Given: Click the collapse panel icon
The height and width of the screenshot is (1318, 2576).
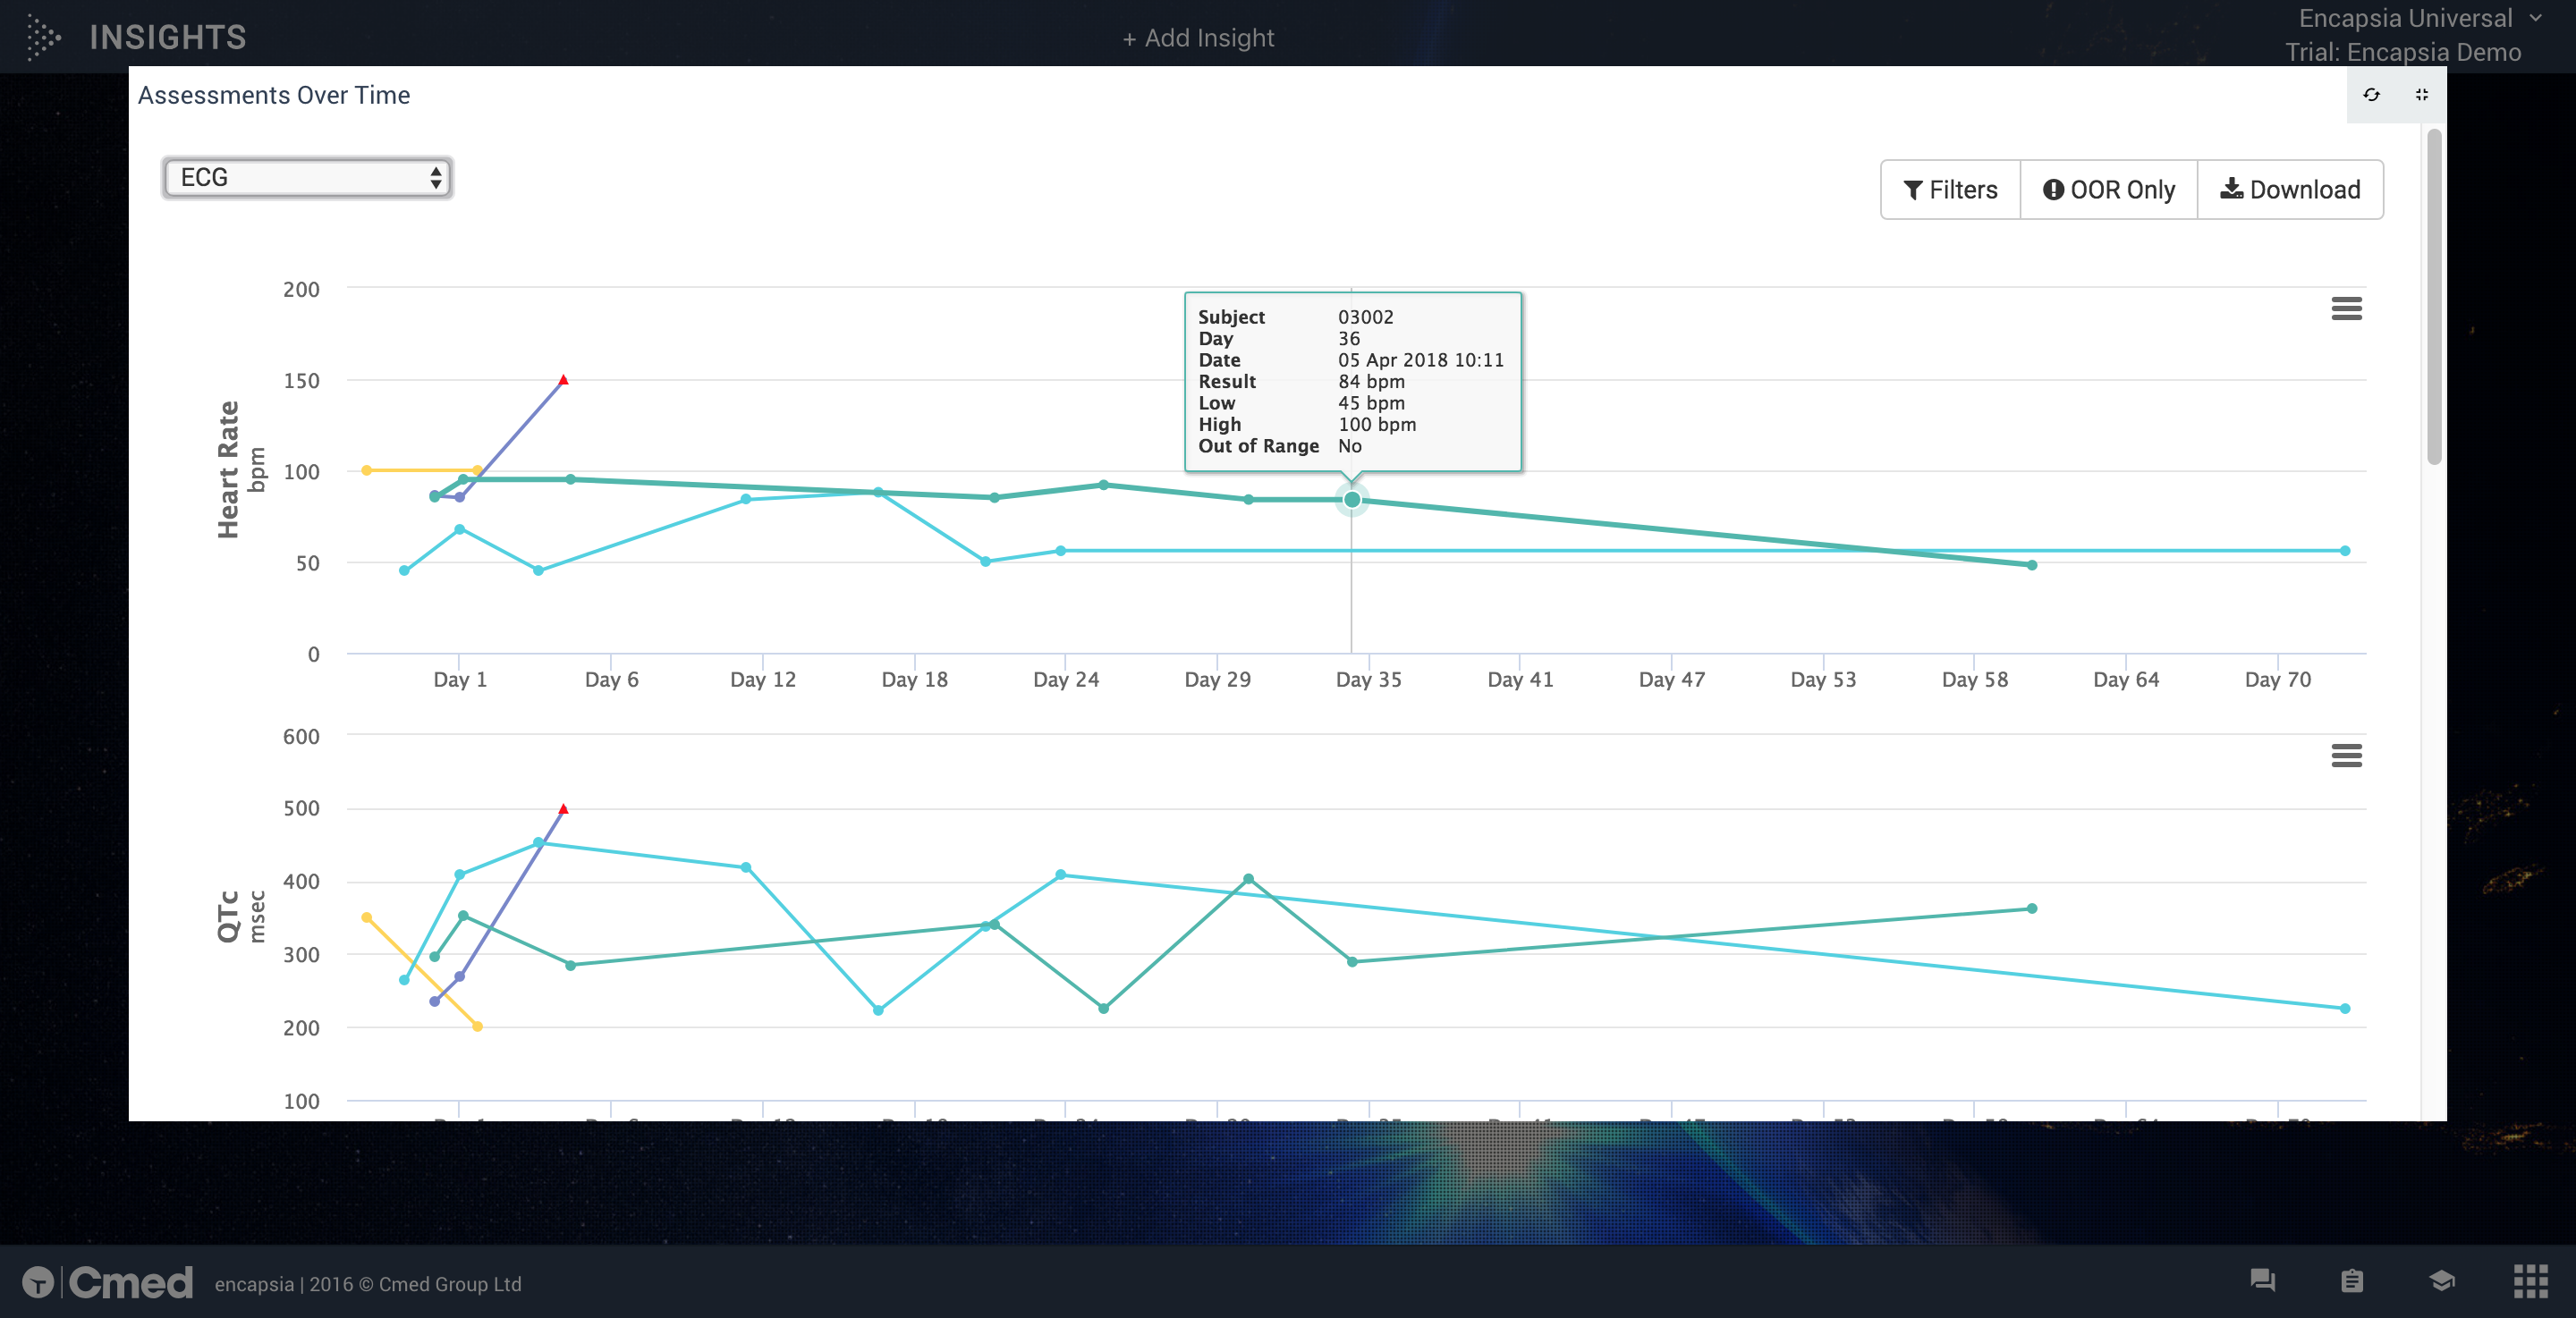Looking at the screenshot, I should point(2421,95).
